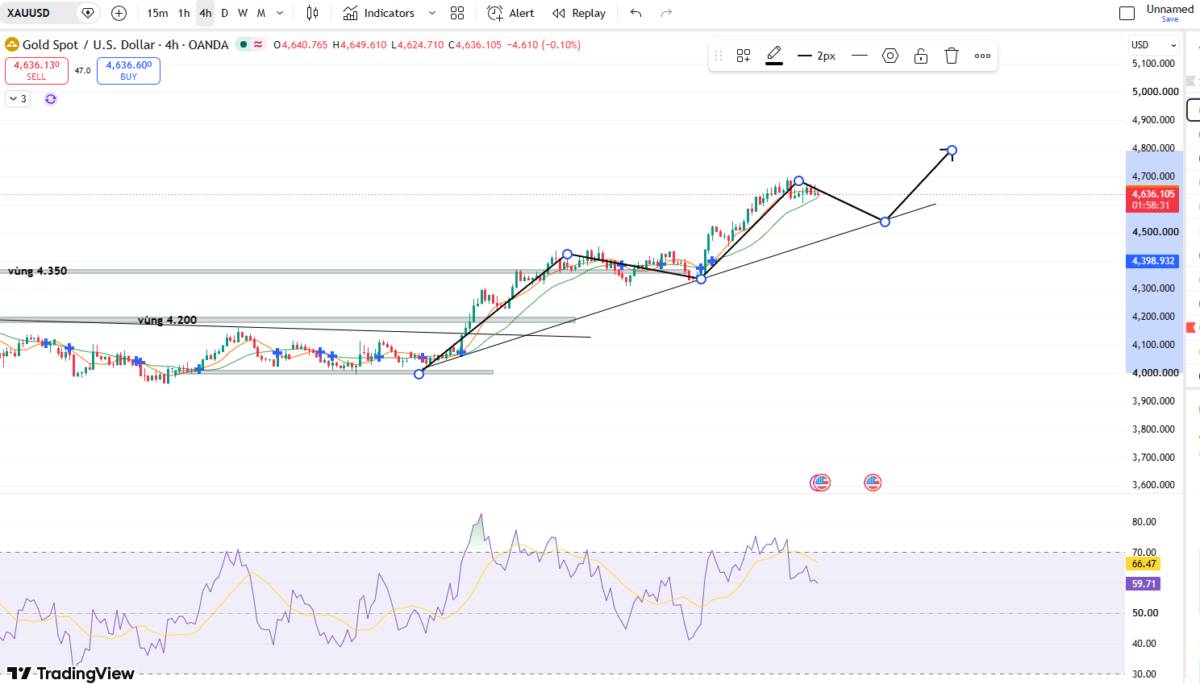The height and width of the screenshot is (684, 1200).
Task: Open the candlestick chart type selector
Action: [x=313, y=13]
